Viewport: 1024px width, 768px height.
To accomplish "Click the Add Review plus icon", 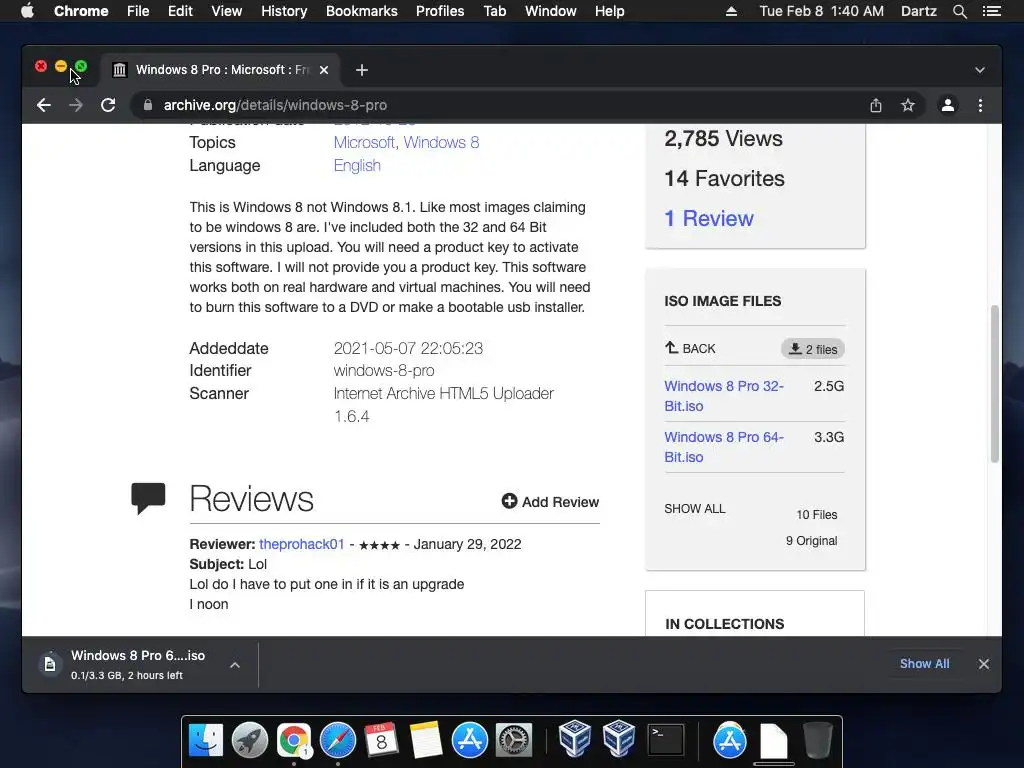I will tap(509, 501).
